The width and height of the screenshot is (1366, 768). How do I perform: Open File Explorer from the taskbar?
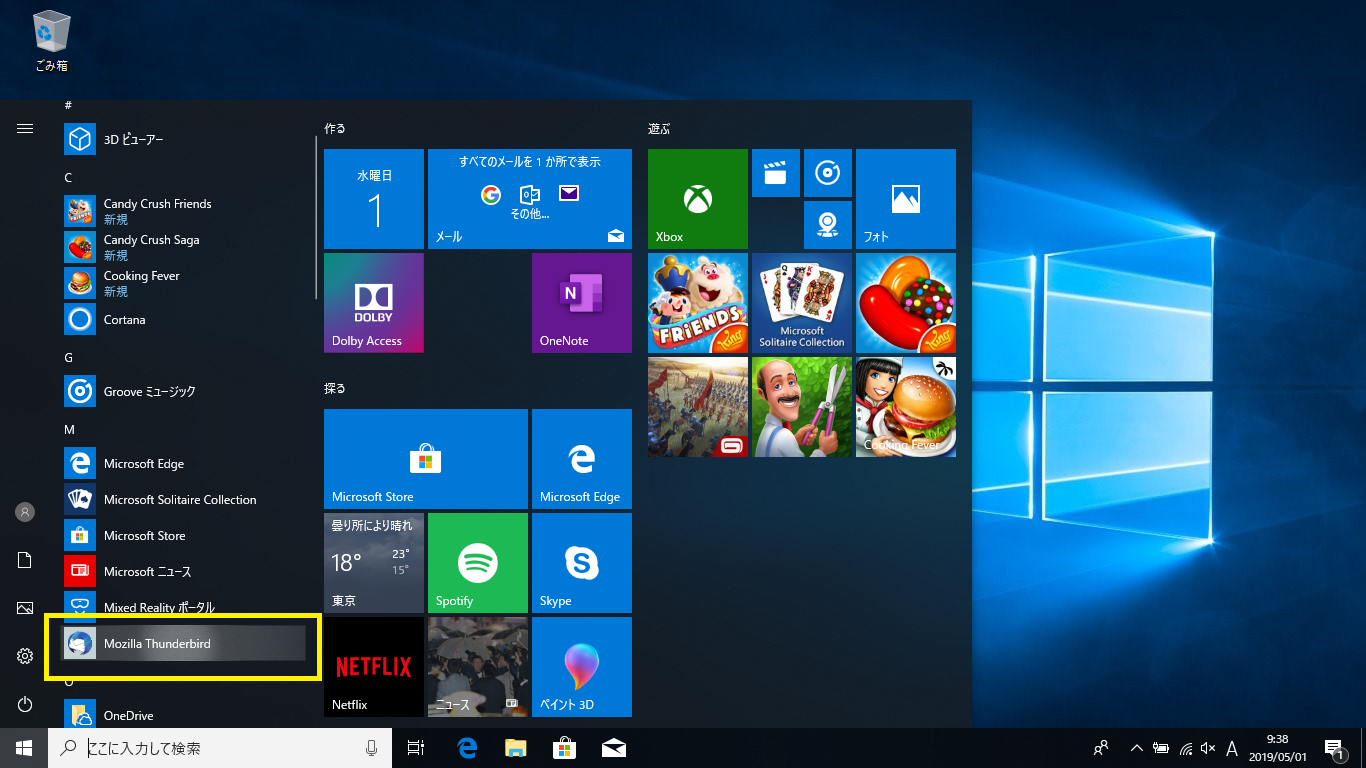pyautogui.click(x=515, y=748)
